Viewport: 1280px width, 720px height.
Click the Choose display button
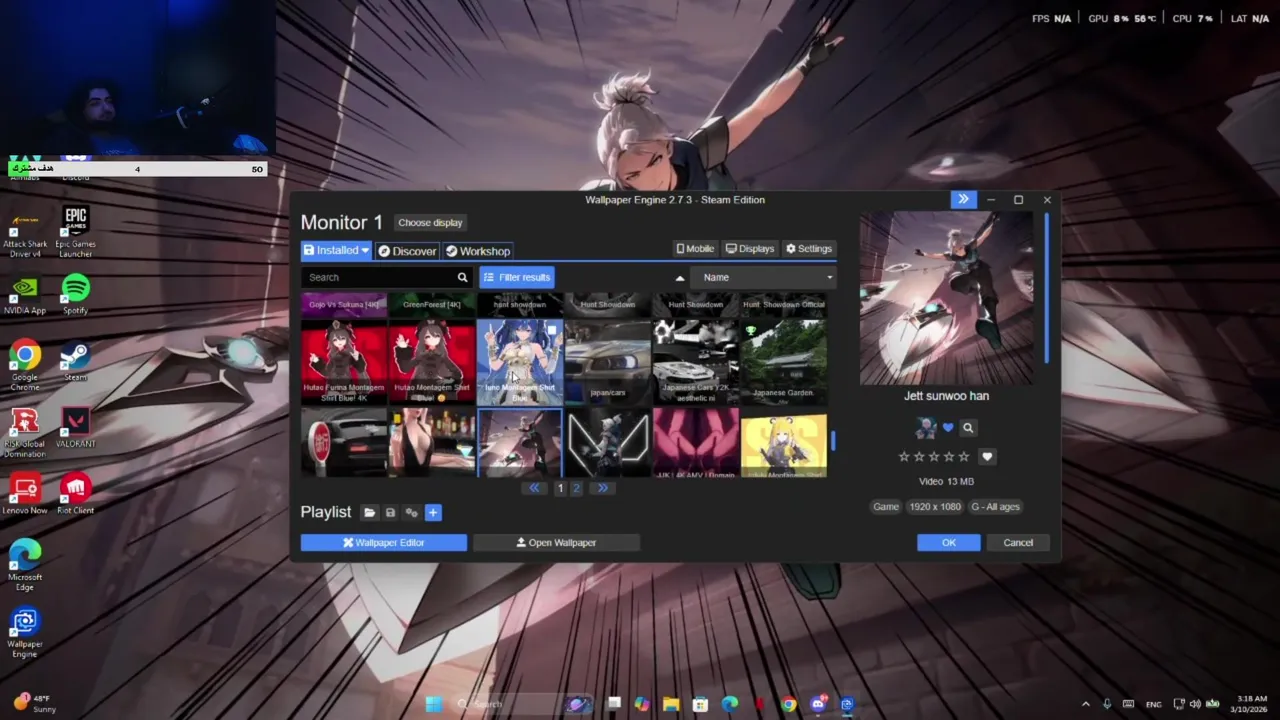tap(430, 222)
